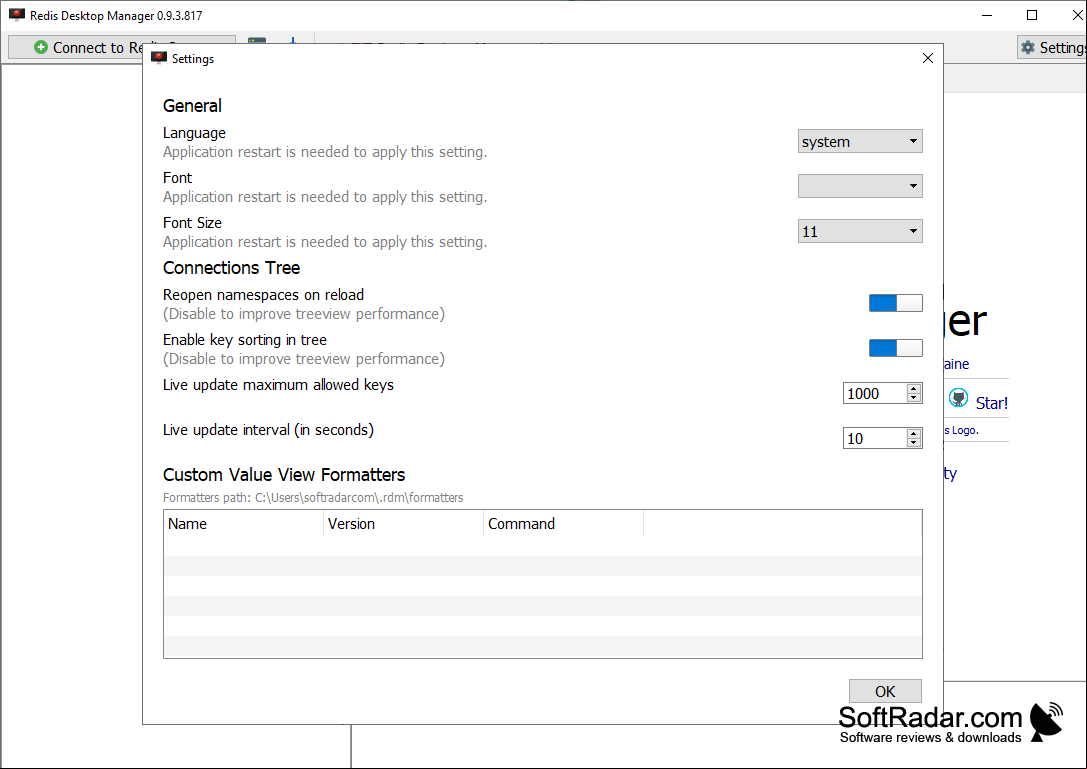Screen dimensions: 1087x769
Task: Increase Live update interval seconds
Action: pyautogui.click(x=914, y=433)
